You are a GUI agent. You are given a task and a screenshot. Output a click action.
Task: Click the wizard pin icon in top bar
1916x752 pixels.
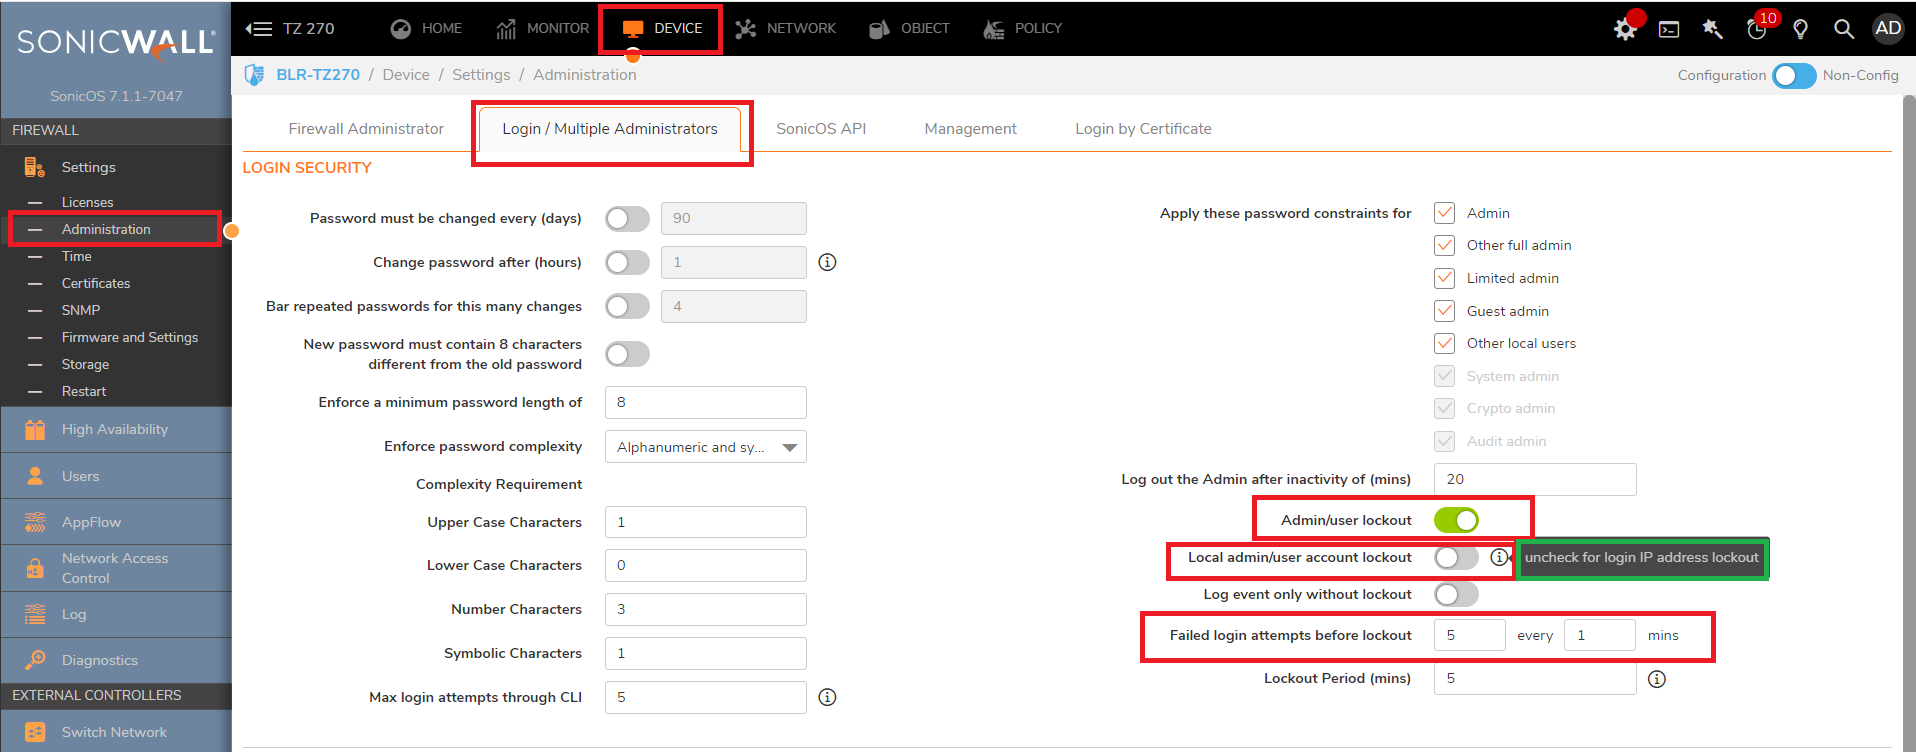click(x=1713, y=29)
